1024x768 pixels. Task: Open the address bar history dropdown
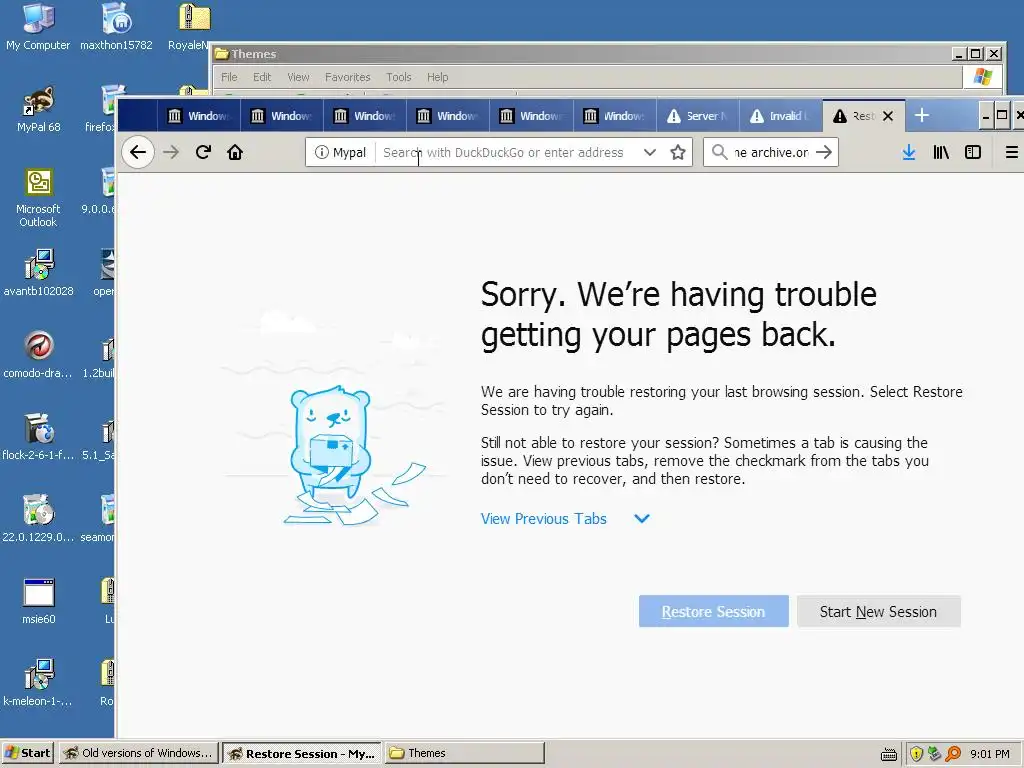point(649,152)
